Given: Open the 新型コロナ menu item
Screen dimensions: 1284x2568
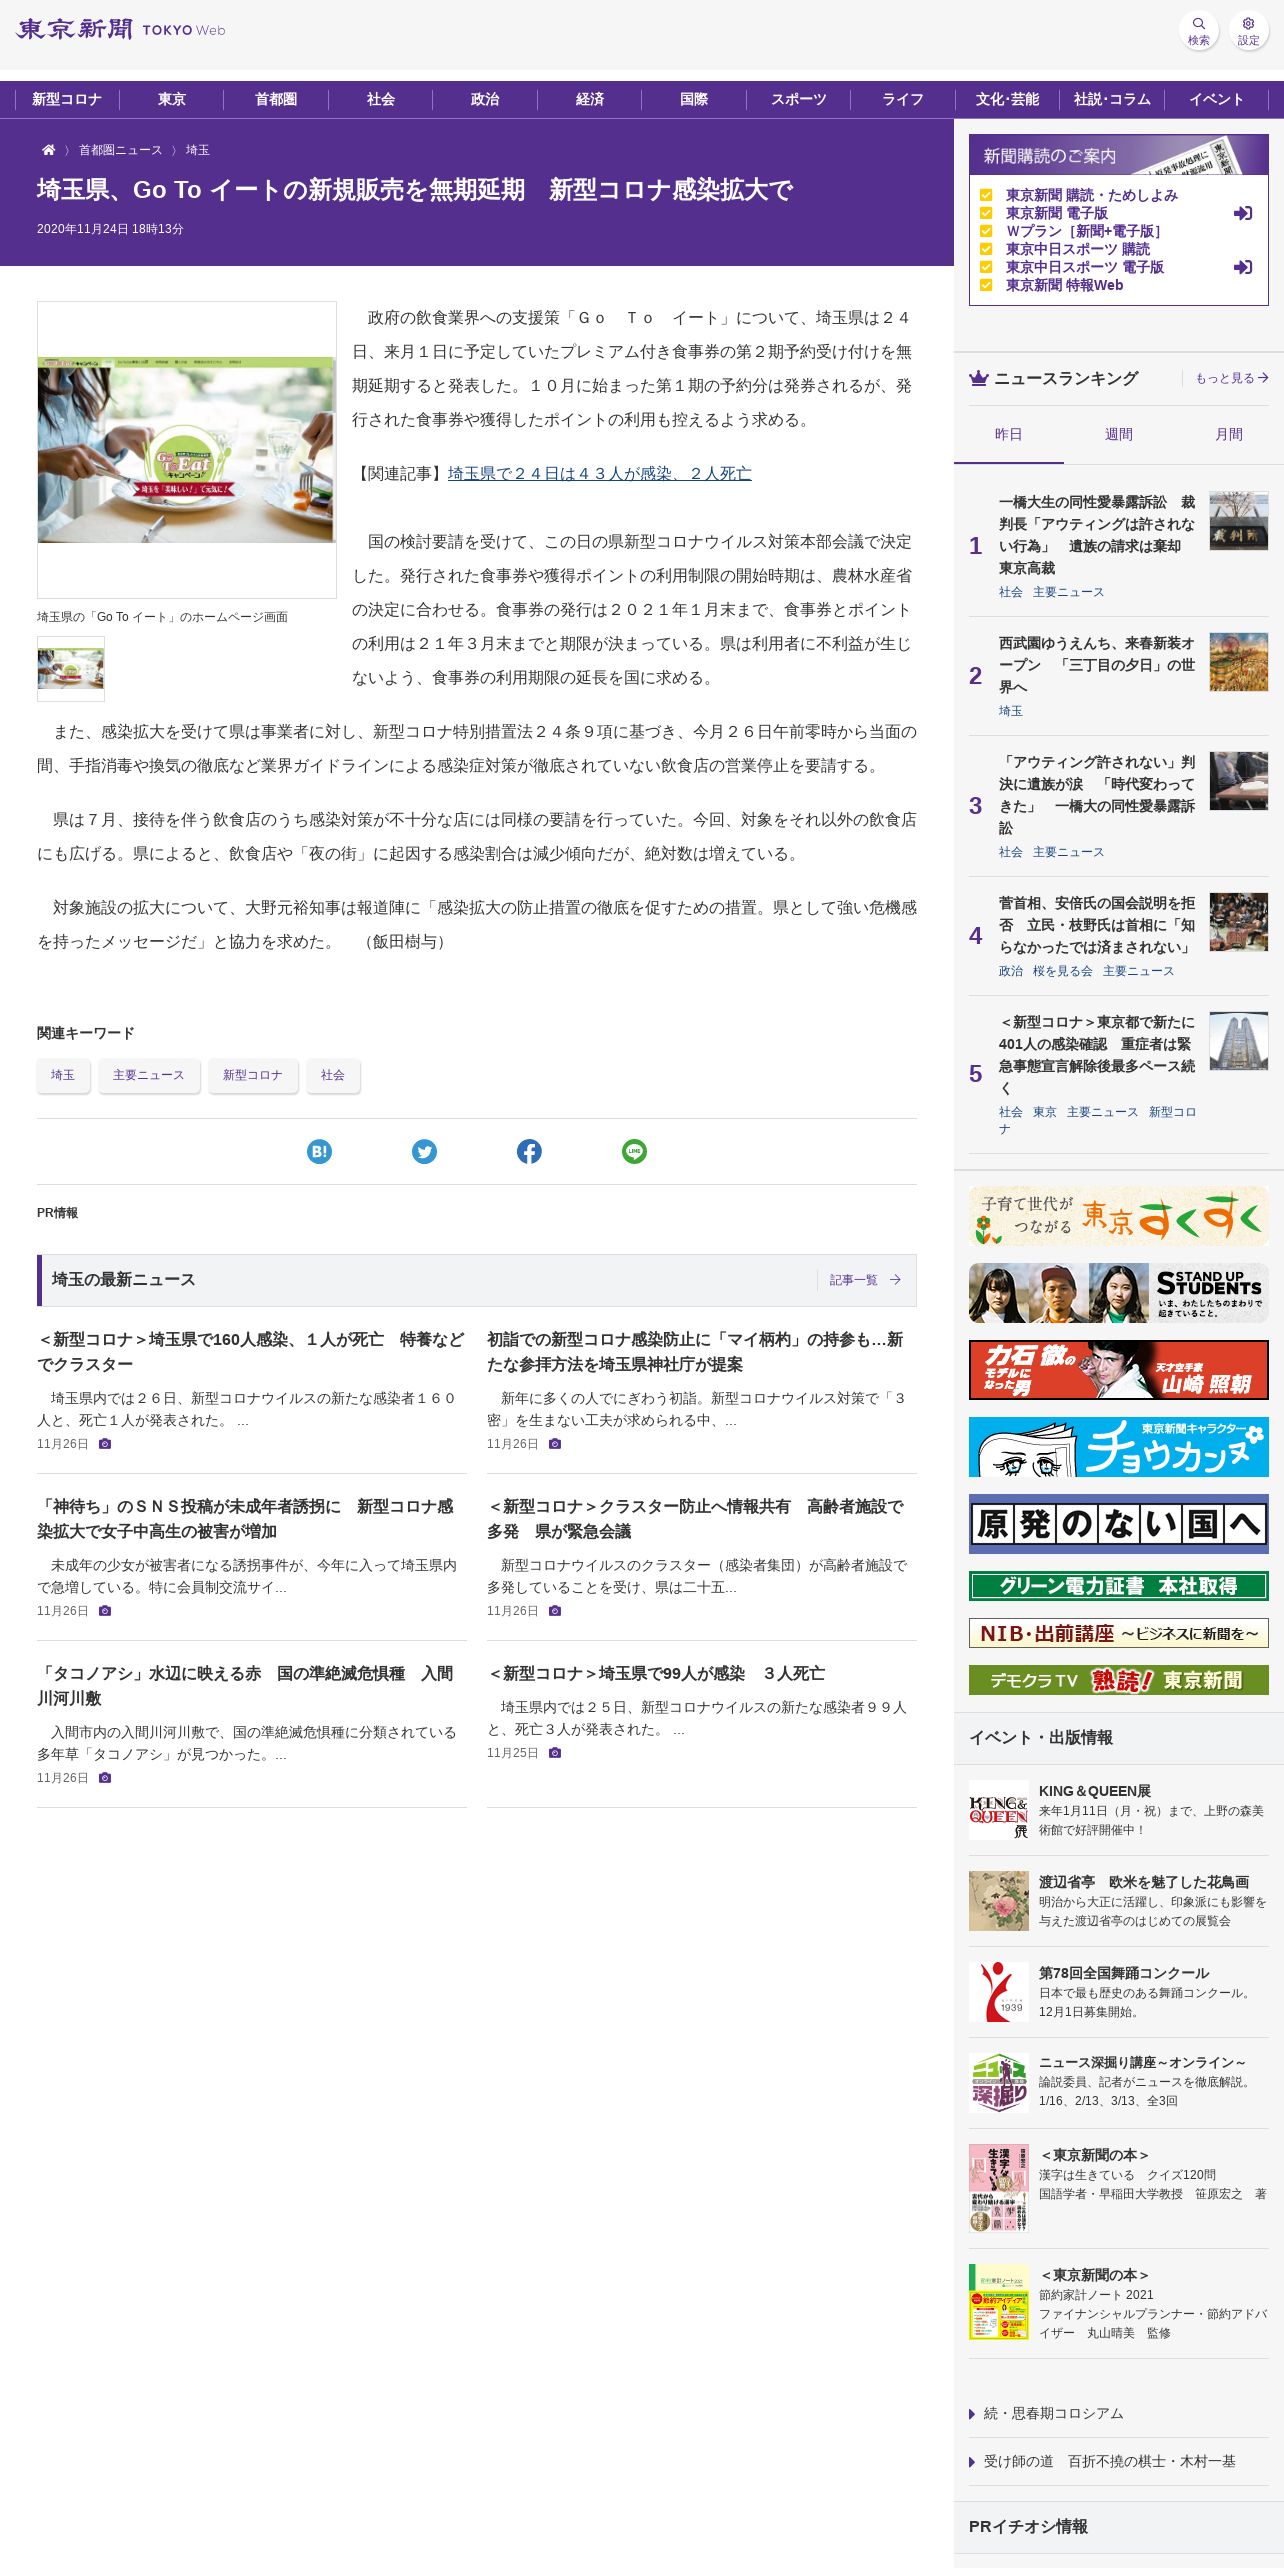Looking at the screenshot, I should (67, 99).
